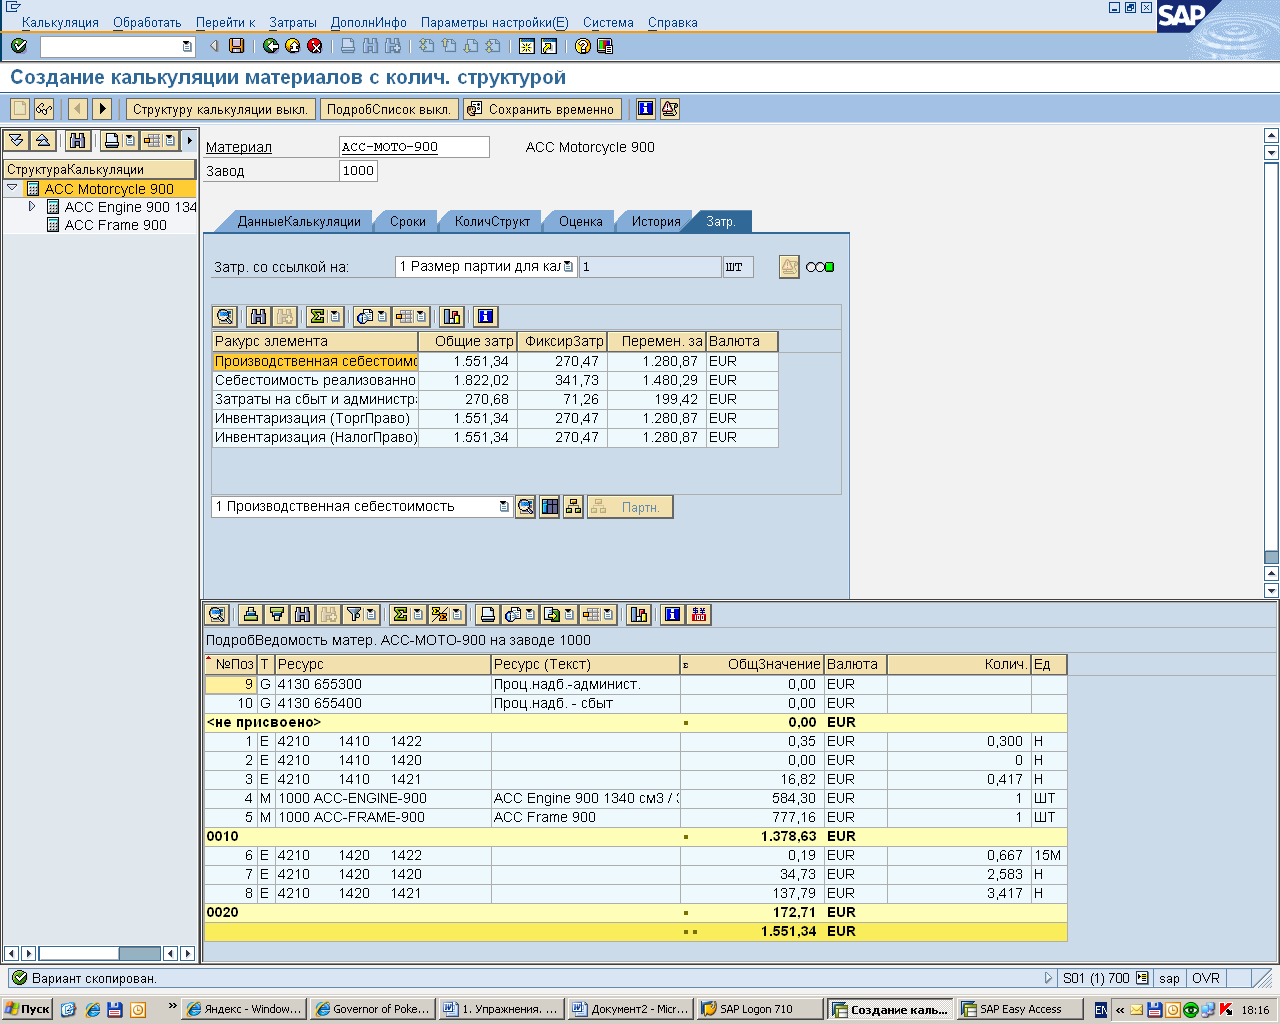Click the main area vertical scrollbar down arrow
This screenshot has width=1280, height=1024.
1272,590
